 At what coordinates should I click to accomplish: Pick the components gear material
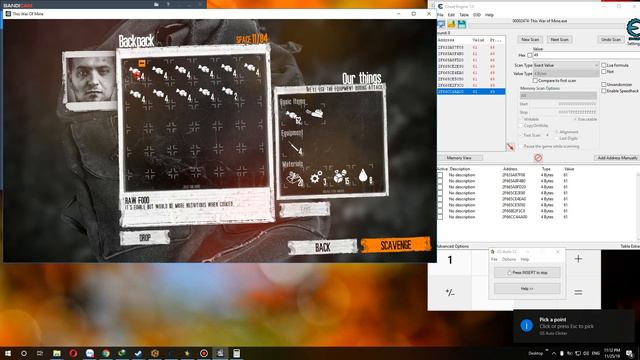[317, 178]
